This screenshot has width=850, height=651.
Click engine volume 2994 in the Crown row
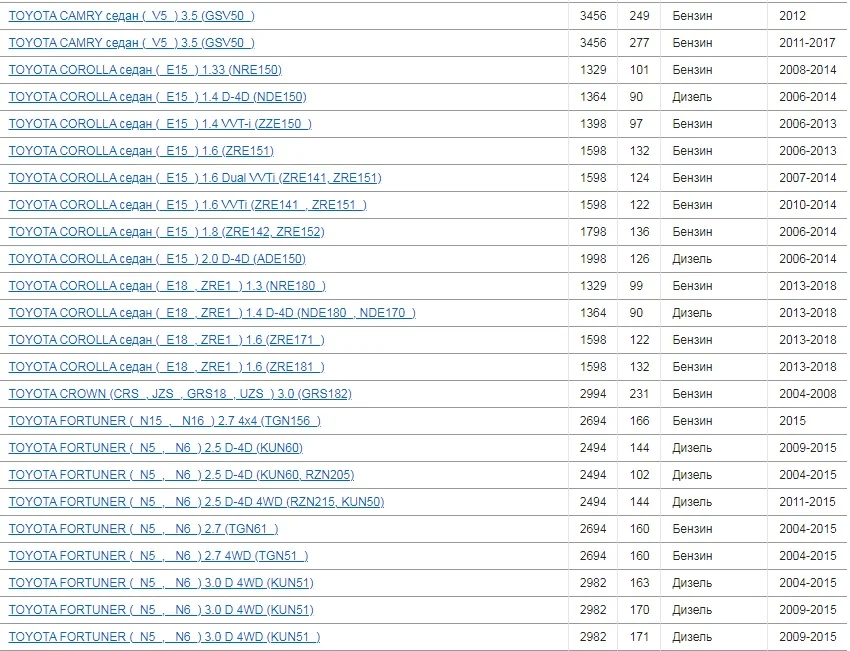[x=593, y=394]
